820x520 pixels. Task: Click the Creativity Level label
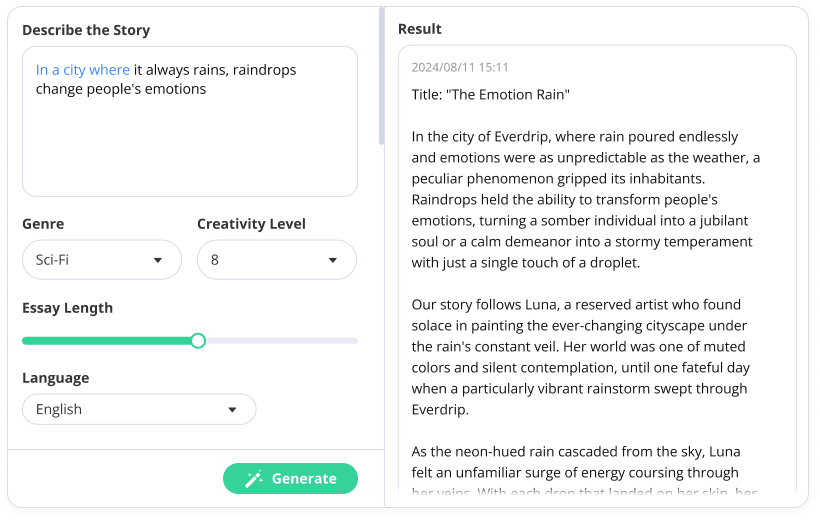pos(251,224)
